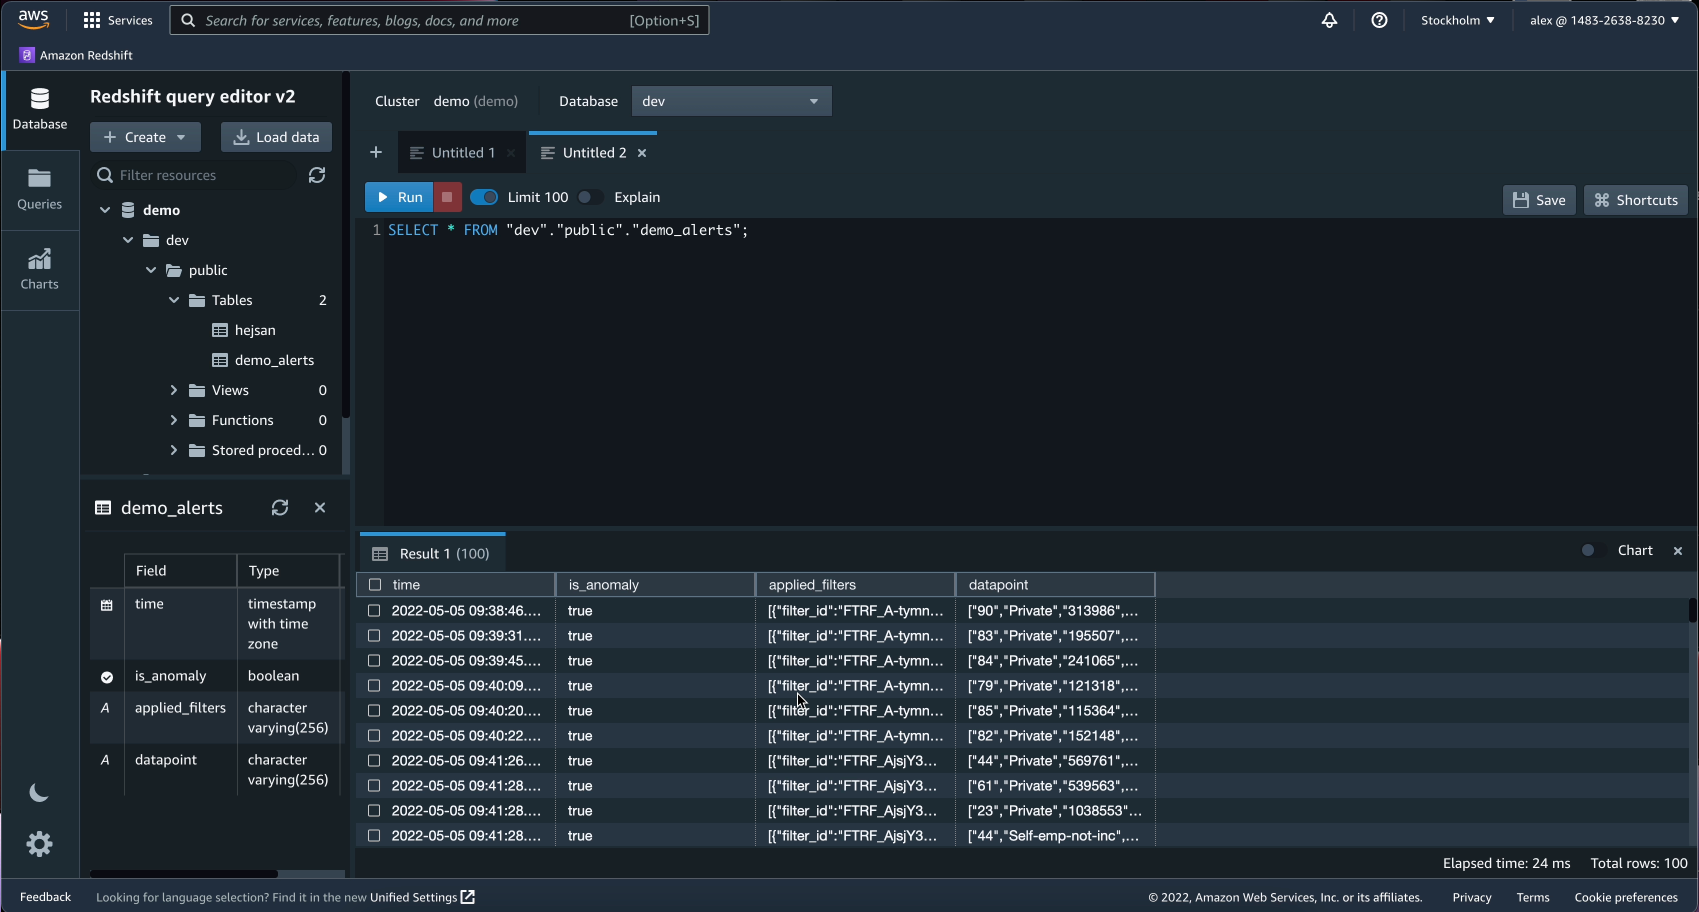This screenshot has width=1699, height=912.
Task: Click the table details horizontal scrollbar
Action: 184,873
